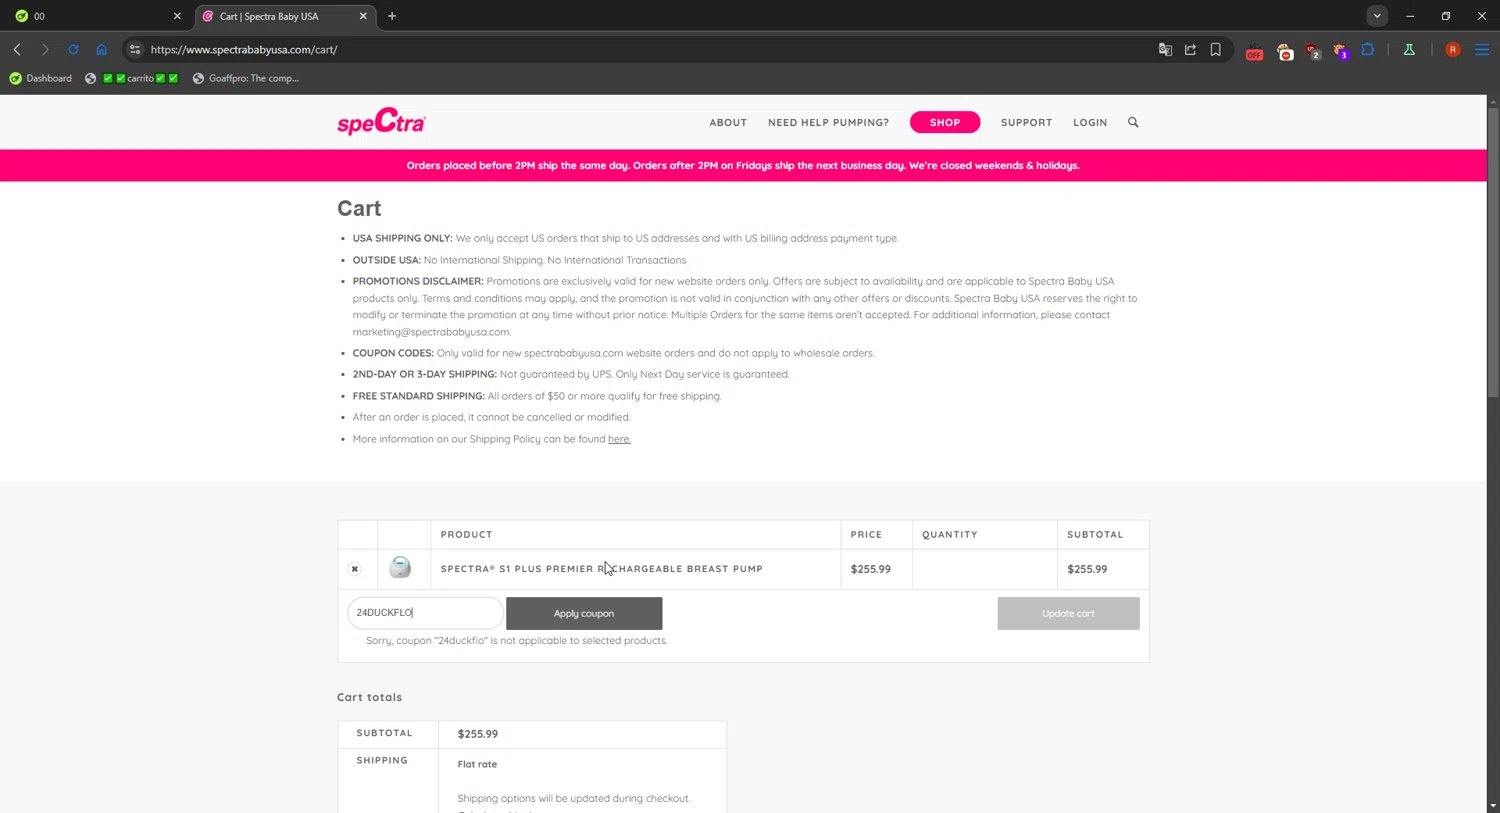Click the Flat rate shipping text
The image size is (1500, 813).
(477, 764)
